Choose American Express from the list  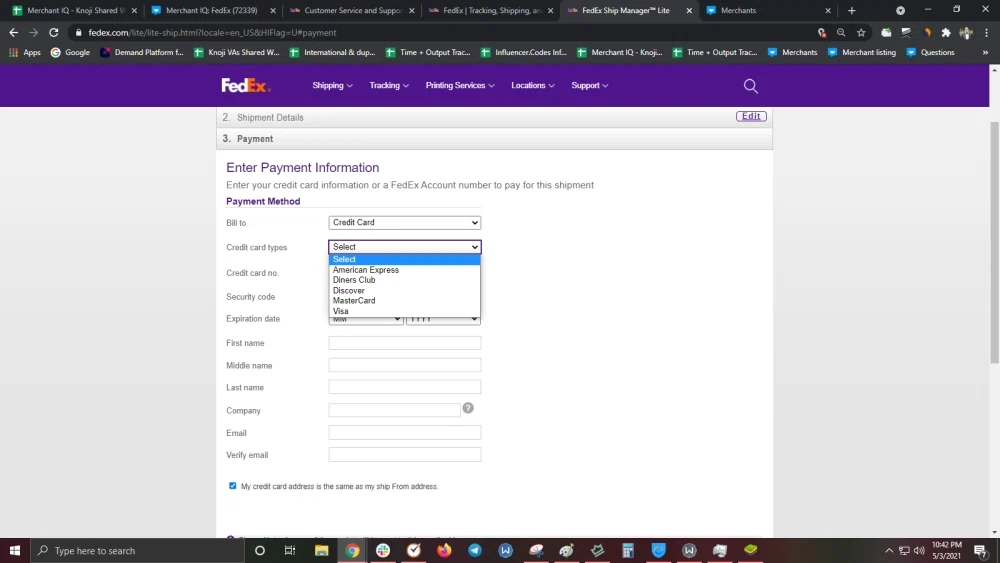pos(404,270)
